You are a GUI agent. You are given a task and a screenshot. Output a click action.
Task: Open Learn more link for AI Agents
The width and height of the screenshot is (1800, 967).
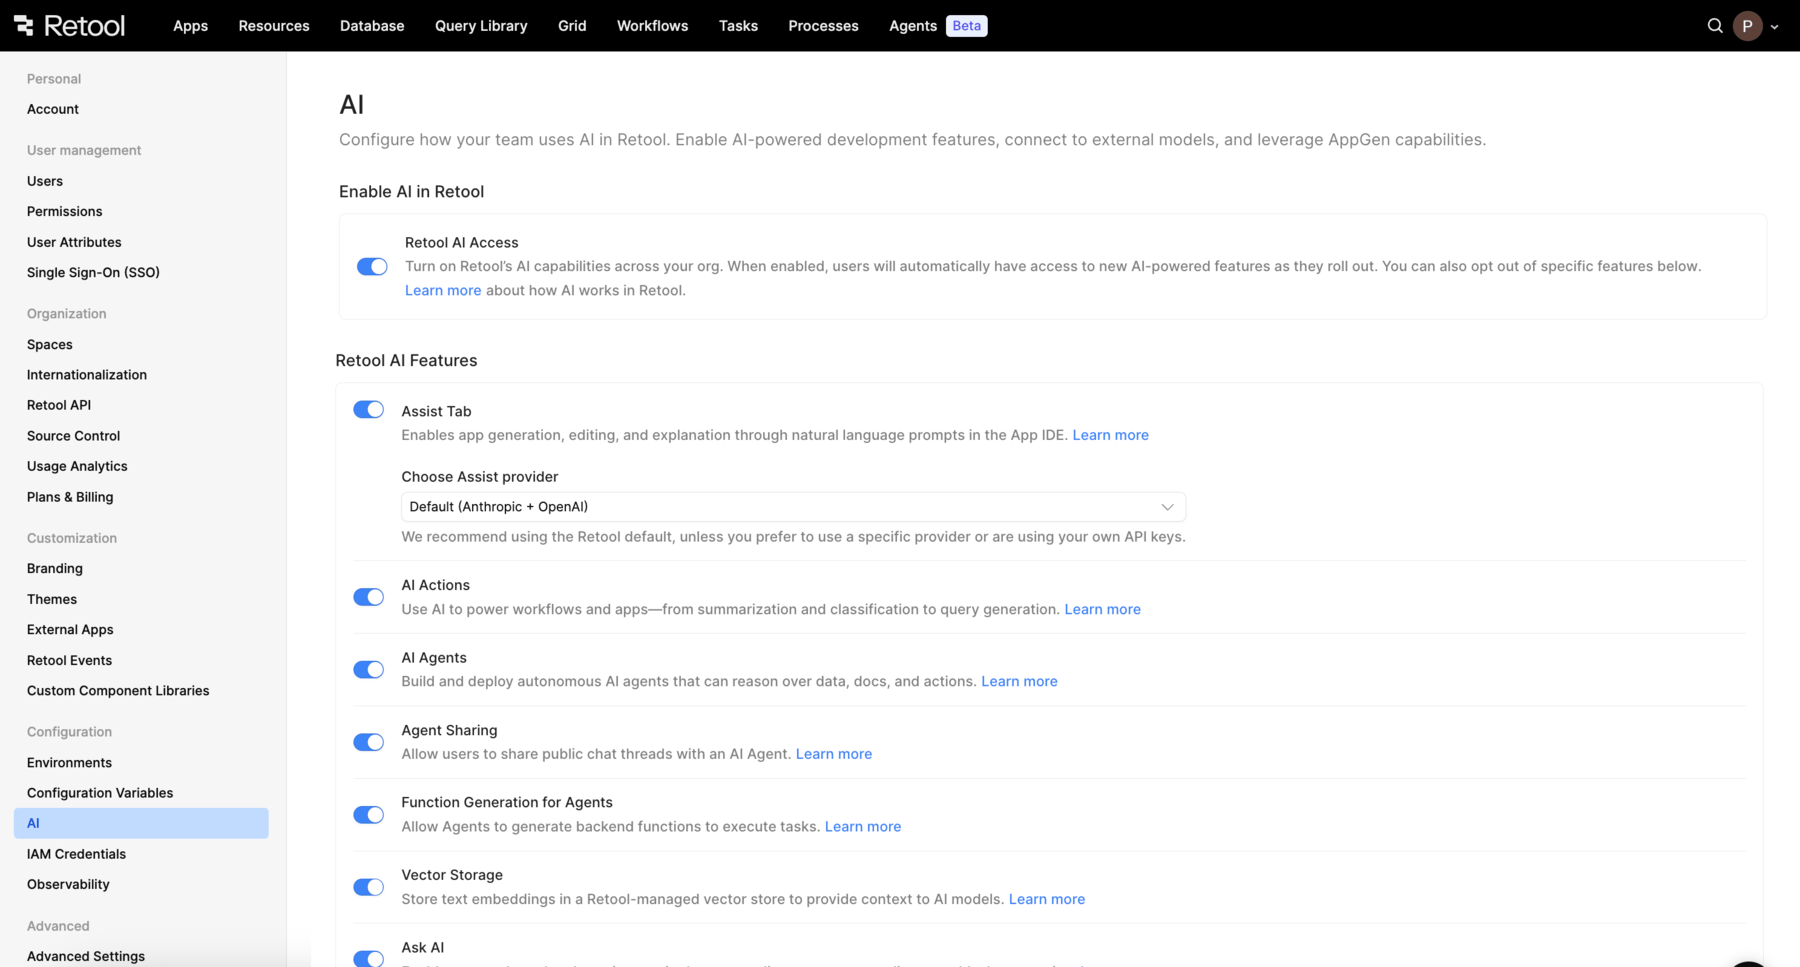tap(1018, 681)
